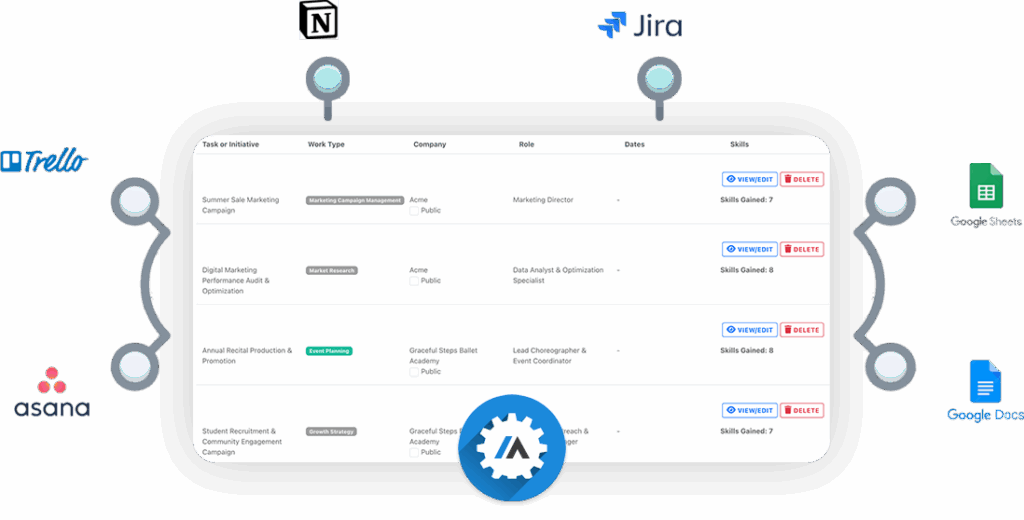Check Public box for Annual Recital Production
1024x520 pixels.
click(x=414, y=372)
